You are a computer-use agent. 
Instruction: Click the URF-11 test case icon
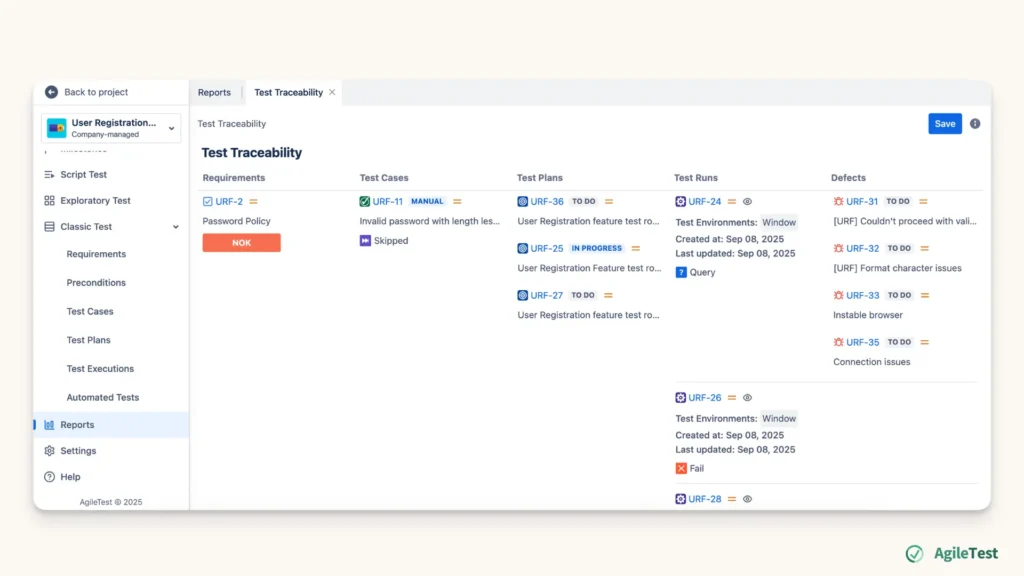[364, 202]
